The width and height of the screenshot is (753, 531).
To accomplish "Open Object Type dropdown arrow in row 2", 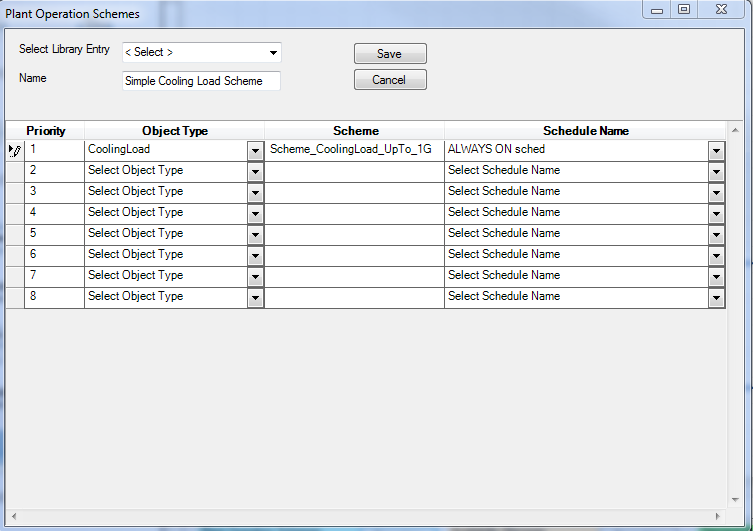I will 256,171.
